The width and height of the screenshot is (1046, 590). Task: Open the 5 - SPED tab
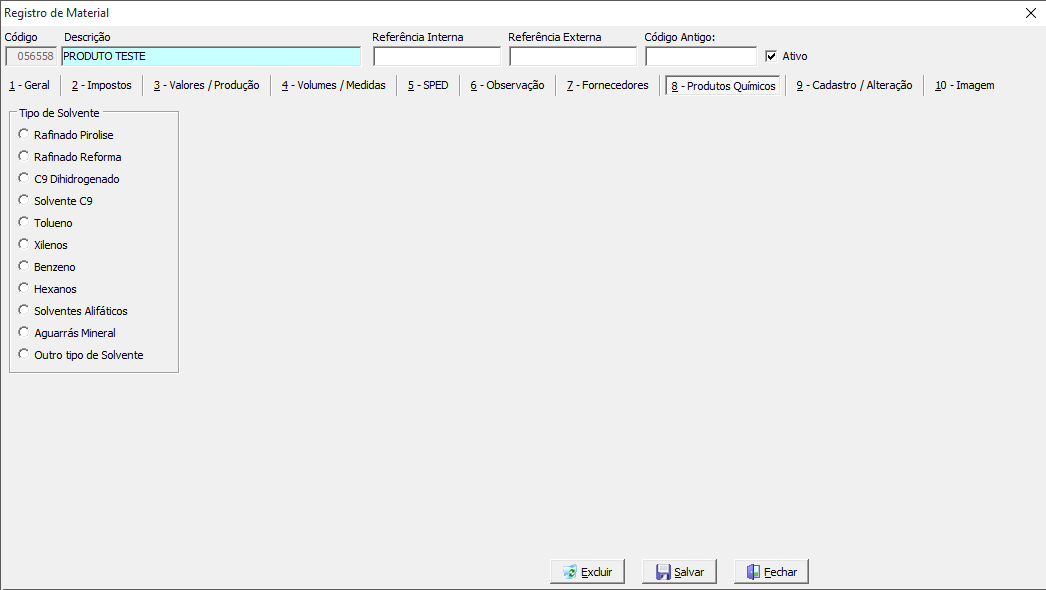click(427, 85)
